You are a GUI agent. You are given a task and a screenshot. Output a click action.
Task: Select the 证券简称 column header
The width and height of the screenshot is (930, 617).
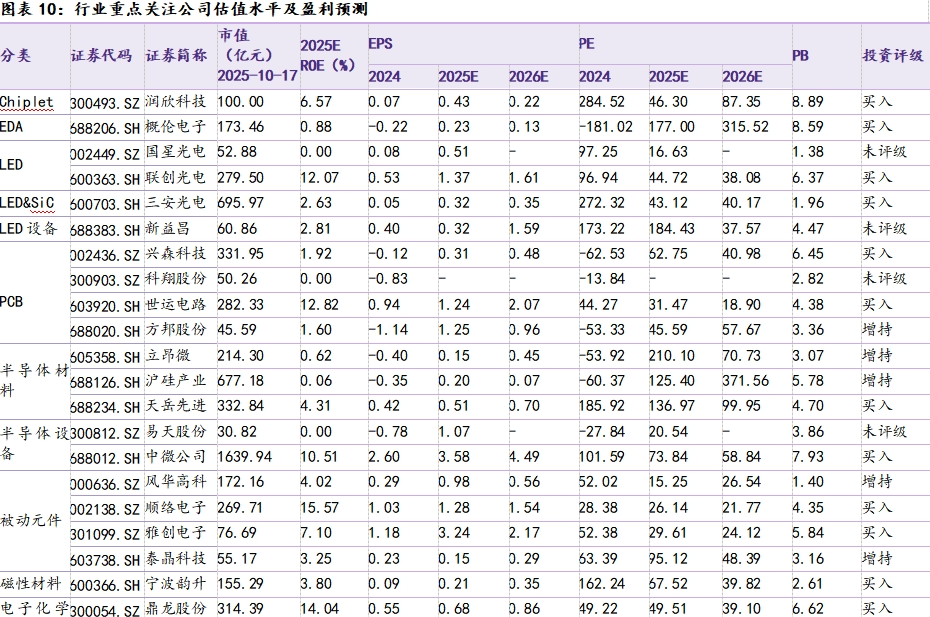tap(176, 56)
